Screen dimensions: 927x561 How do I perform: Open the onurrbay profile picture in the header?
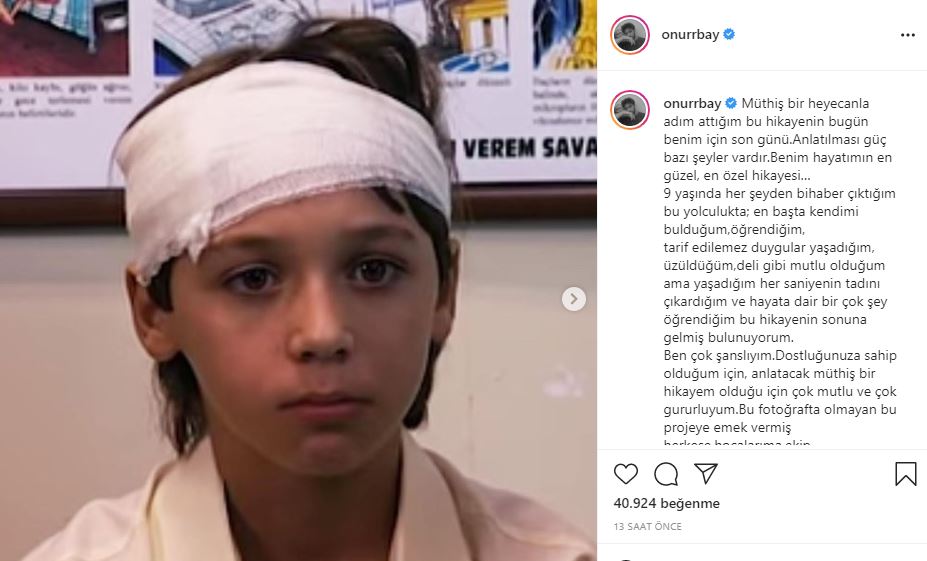click(630, 35)
